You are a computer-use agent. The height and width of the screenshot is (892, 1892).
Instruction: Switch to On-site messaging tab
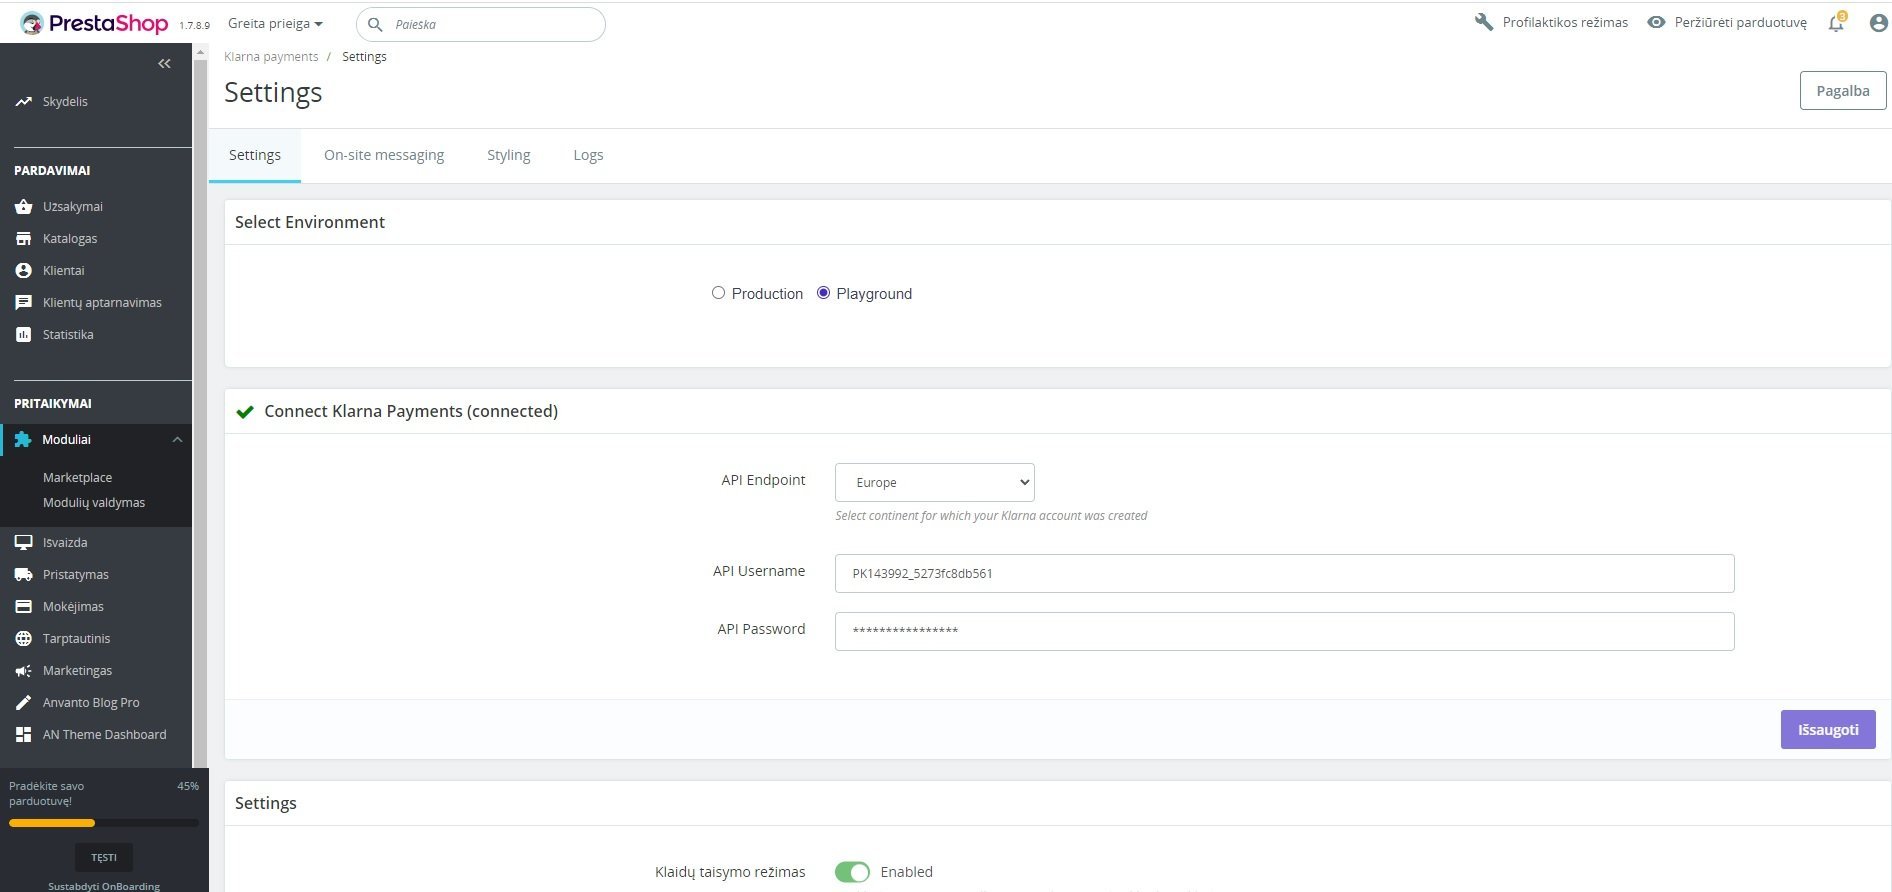pyautogui.click(x=384, y=155)
